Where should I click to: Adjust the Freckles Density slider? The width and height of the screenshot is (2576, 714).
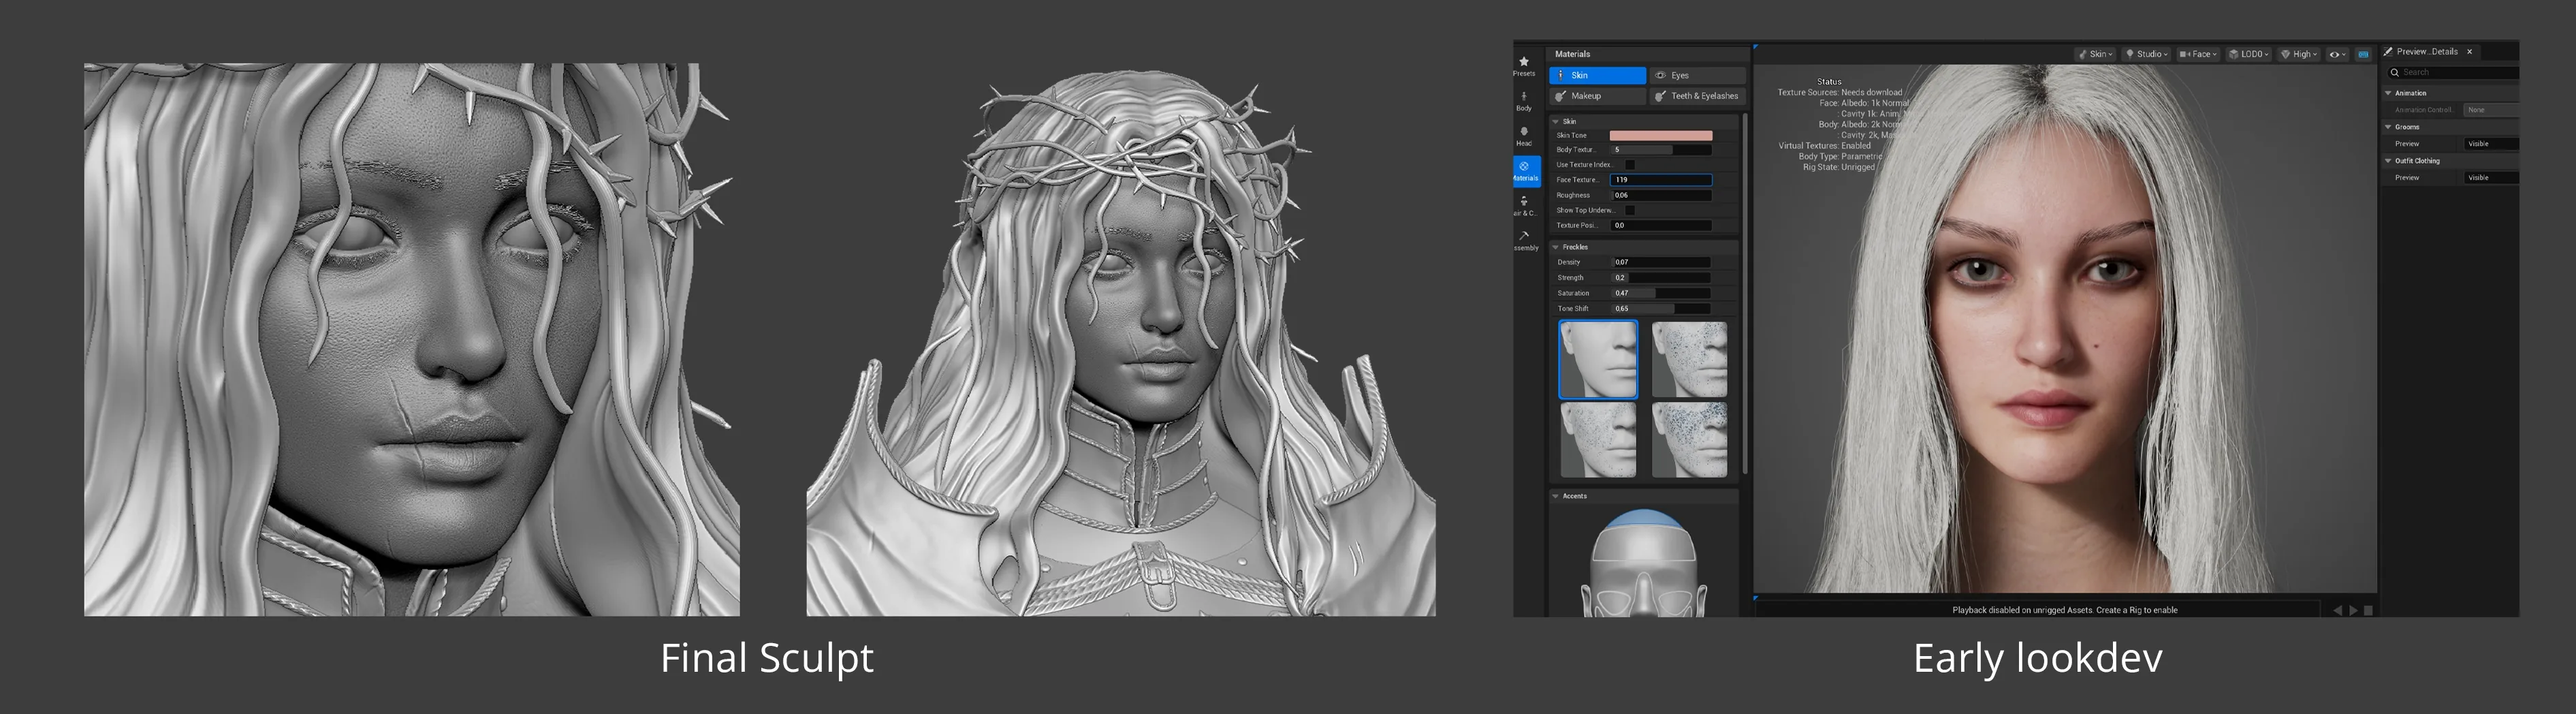(x=1661, y=262)
